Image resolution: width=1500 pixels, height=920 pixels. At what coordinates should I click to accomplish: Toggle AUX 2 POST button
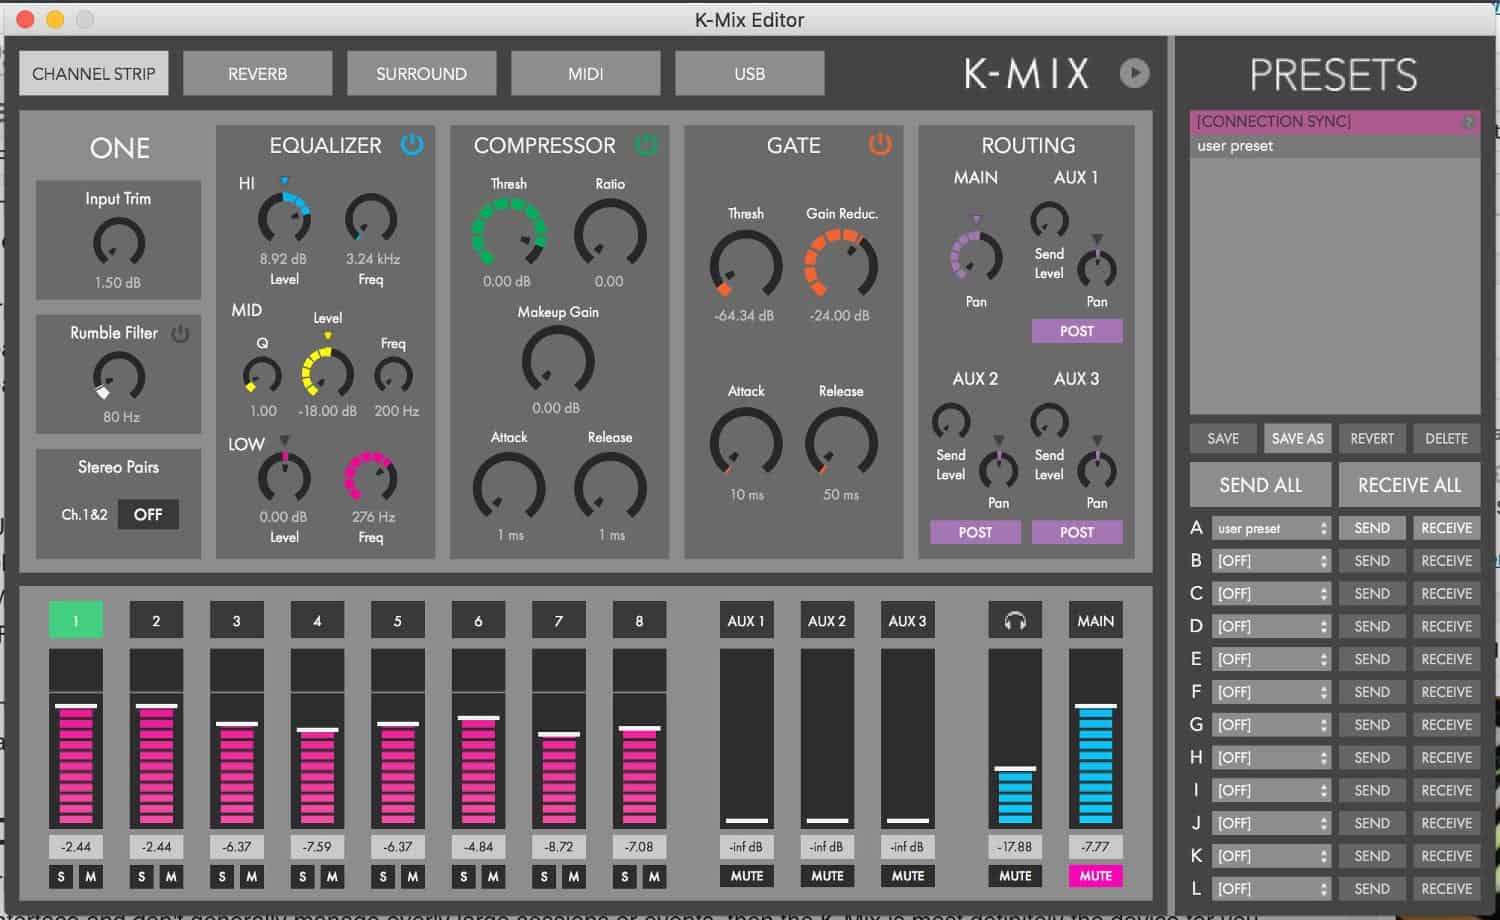(975, 532)
